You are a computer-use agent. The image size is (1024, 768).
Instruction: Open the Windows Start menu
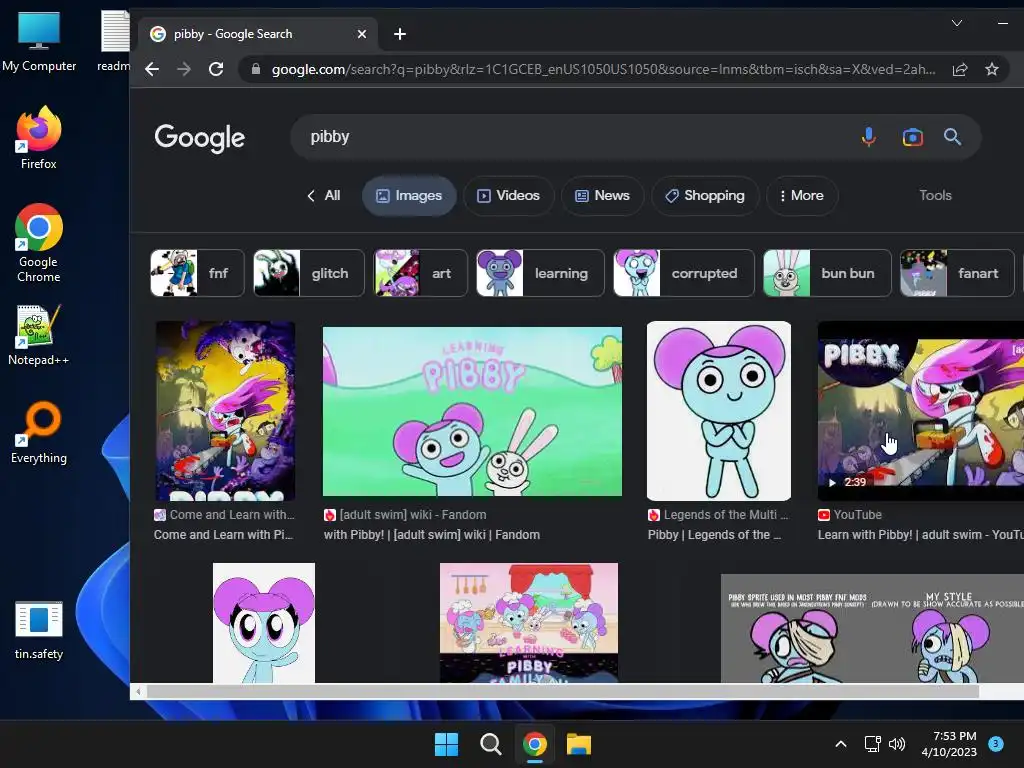click(447, 744)
